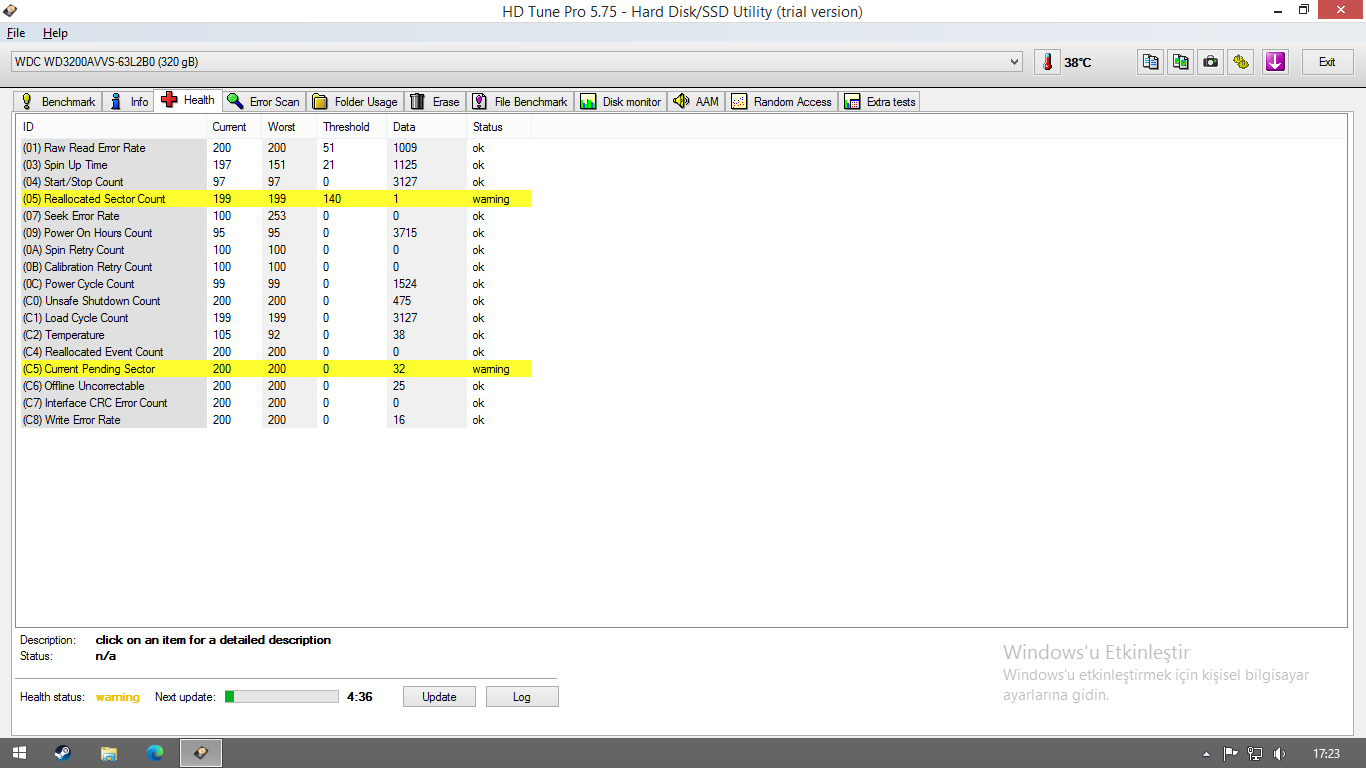Select the Interface CRC Error Count row
1366x768 pixels.
click(x=274, y=403)
